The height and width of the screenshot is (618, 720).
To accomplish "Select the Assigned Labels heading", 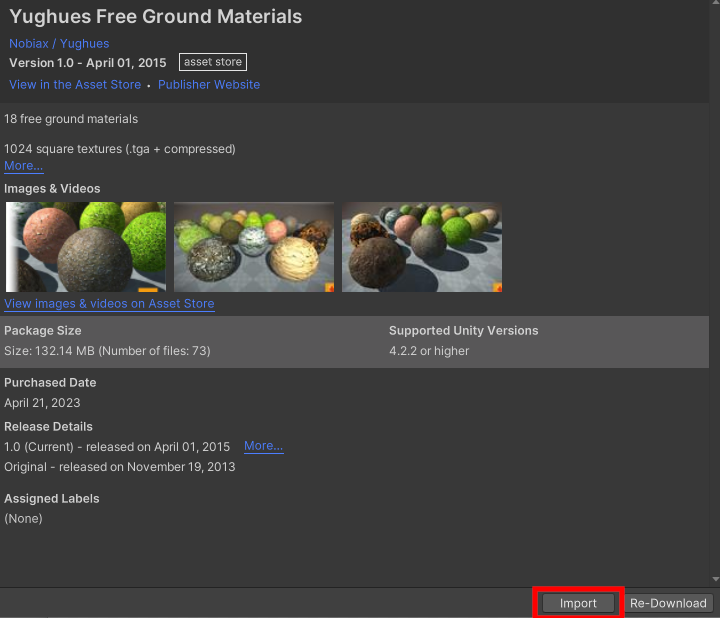I will click(51, 499).
